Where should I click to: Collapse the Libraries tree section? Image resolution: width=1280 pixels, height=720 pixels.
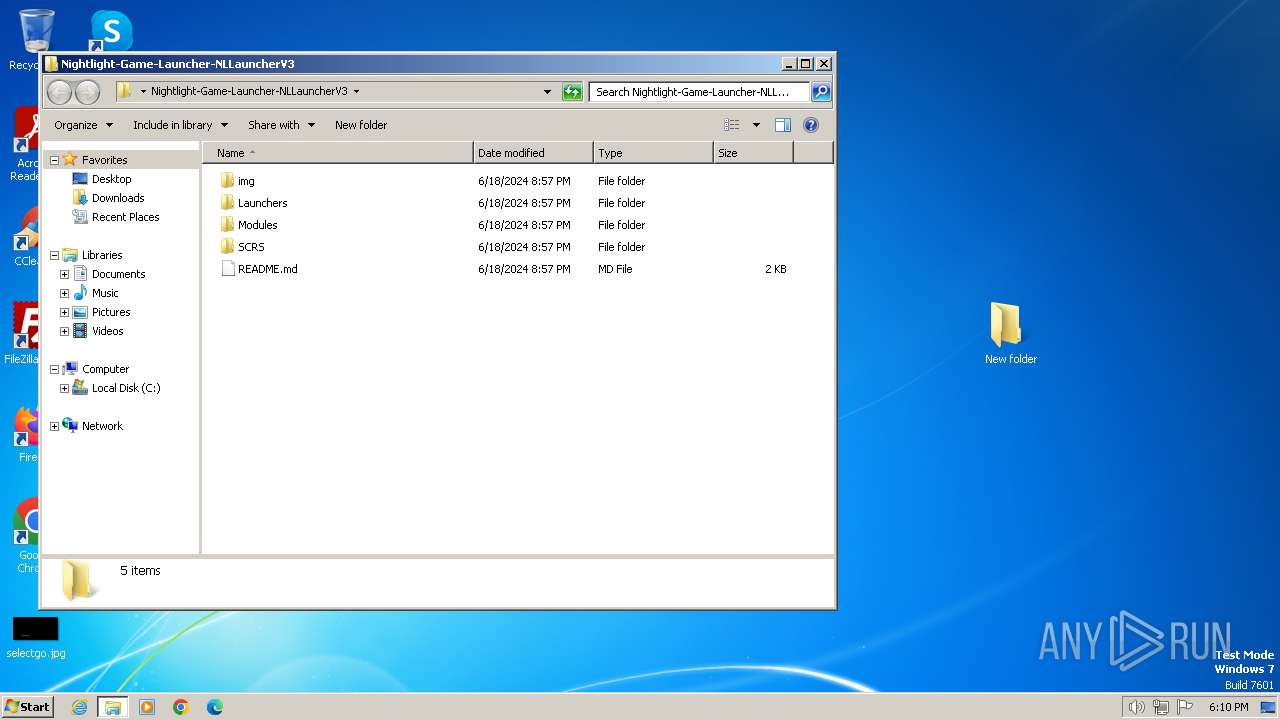(x=54, y=255)
